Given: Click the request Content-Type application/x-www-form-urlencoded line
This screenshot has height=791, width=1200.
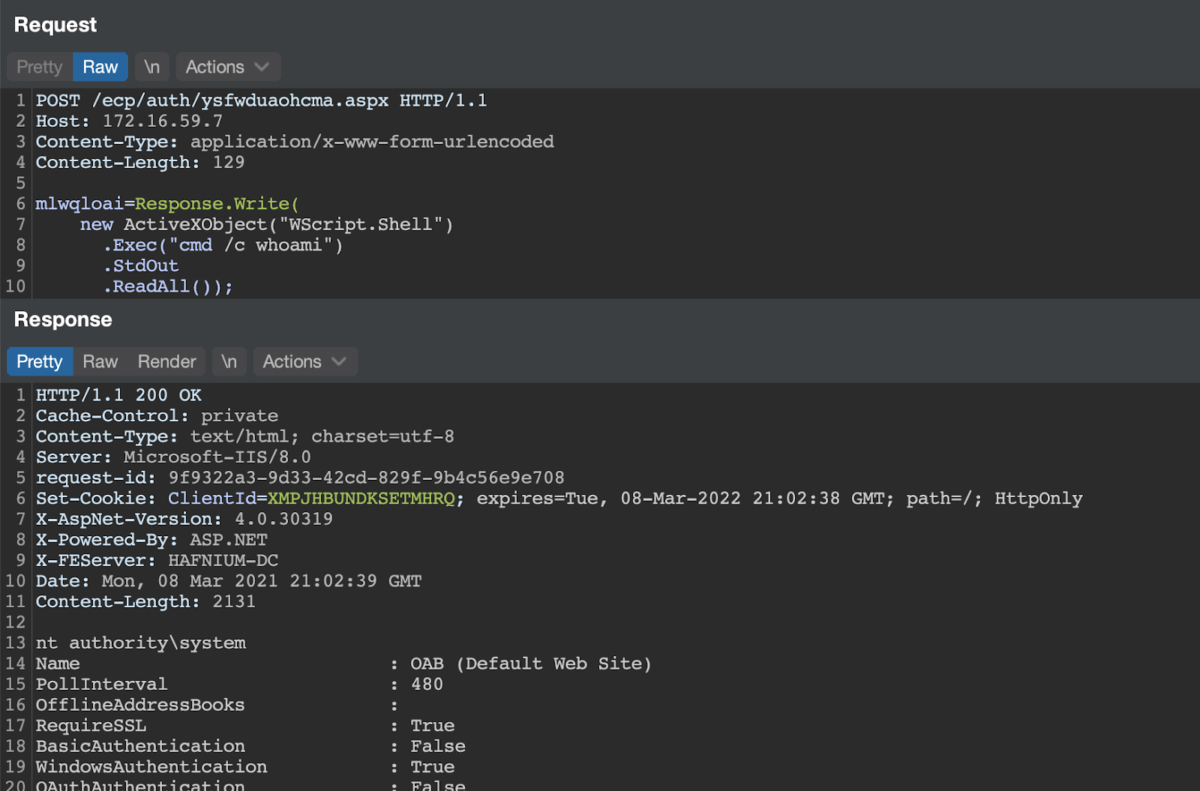Looking at the screenshot, I should [295, 142].
